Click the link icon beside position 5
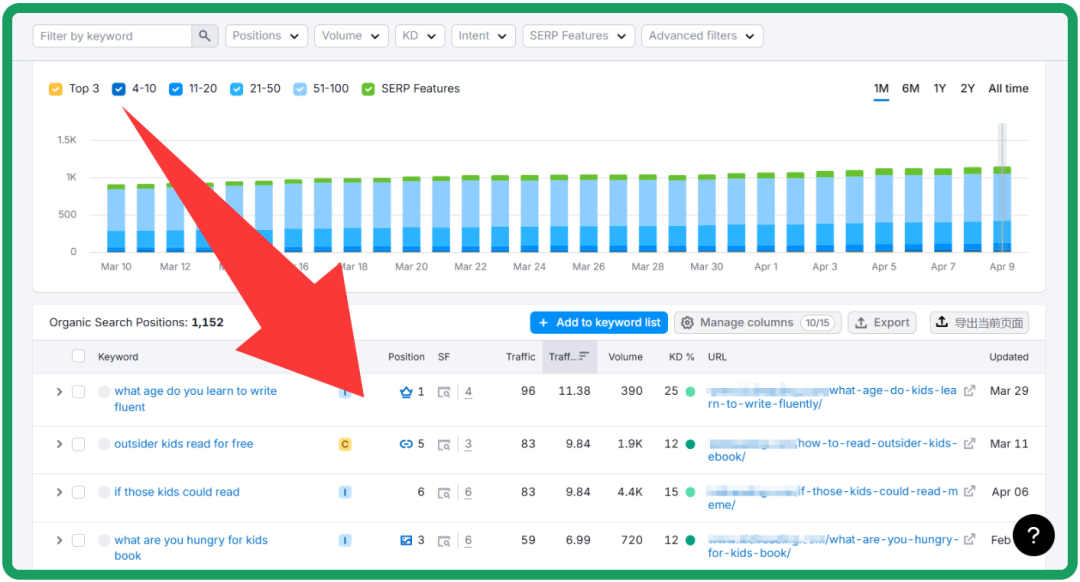Screen dimensions: 1080x582 pyautogui.click(x=406, y=444)
